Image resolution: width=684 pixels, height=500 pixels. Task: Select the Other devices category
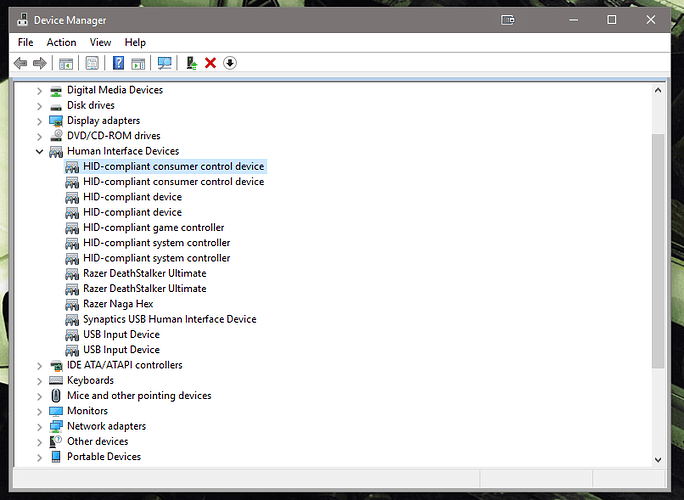tap(97, 441)
